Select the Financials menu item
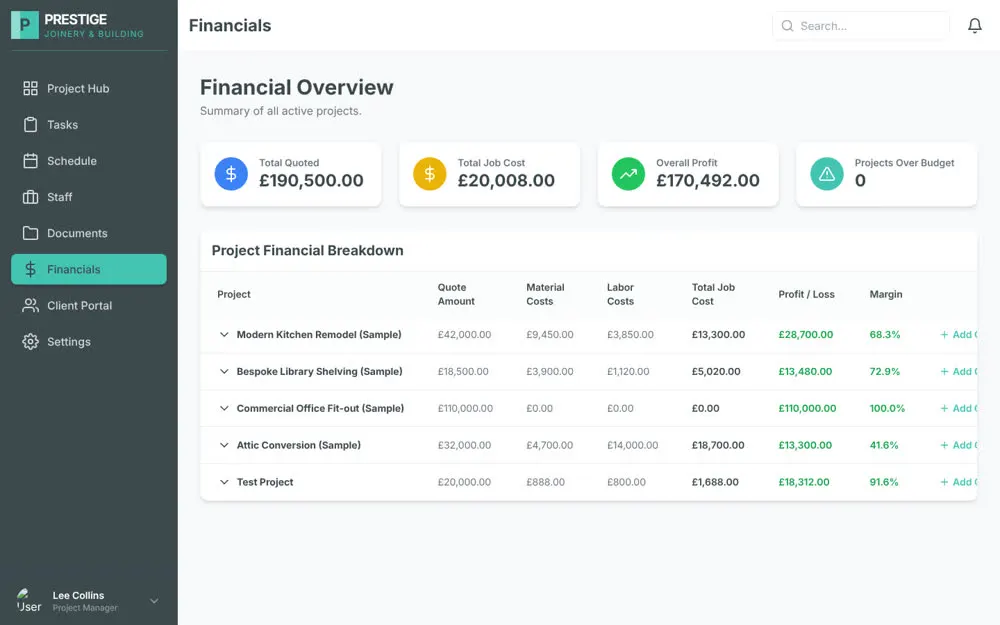The image size is (1000, 625). click(x=89, y=269)
